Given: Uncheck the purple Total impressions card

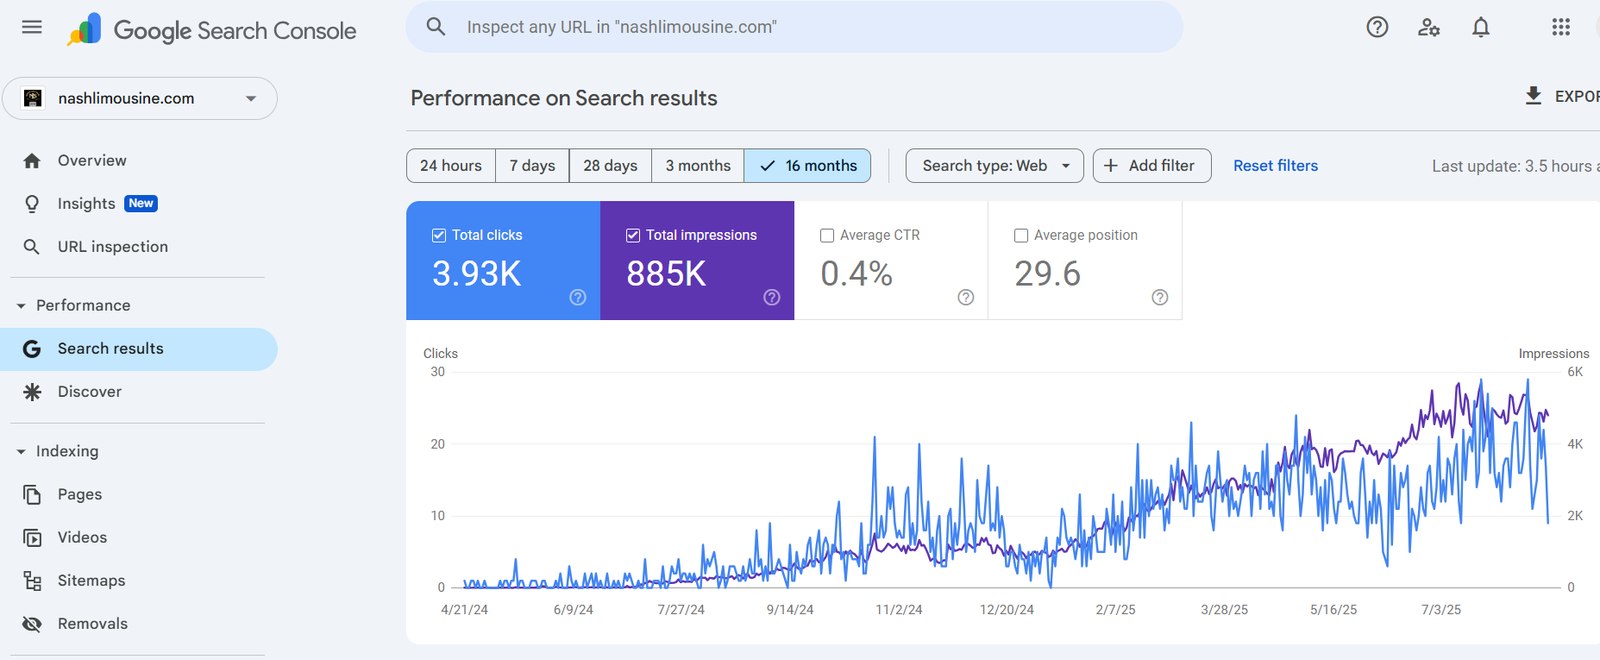Looking at the screenshot, I should tap(633, 235).
